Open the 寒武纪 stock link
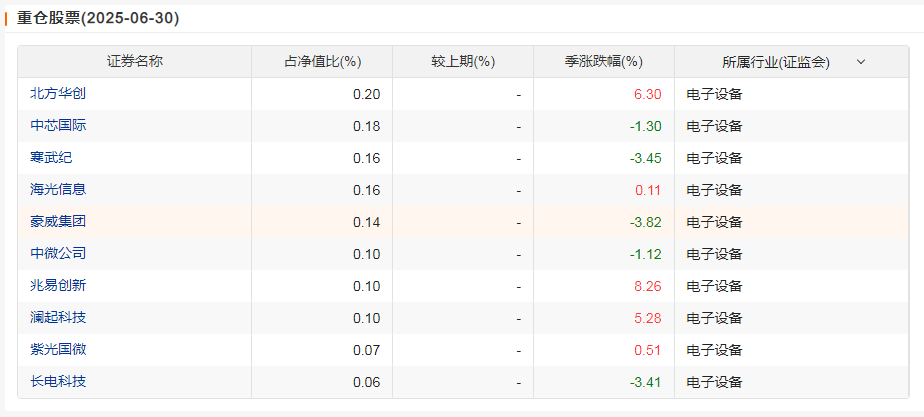This screenshot has width=924, height=417. click(51, 158)
